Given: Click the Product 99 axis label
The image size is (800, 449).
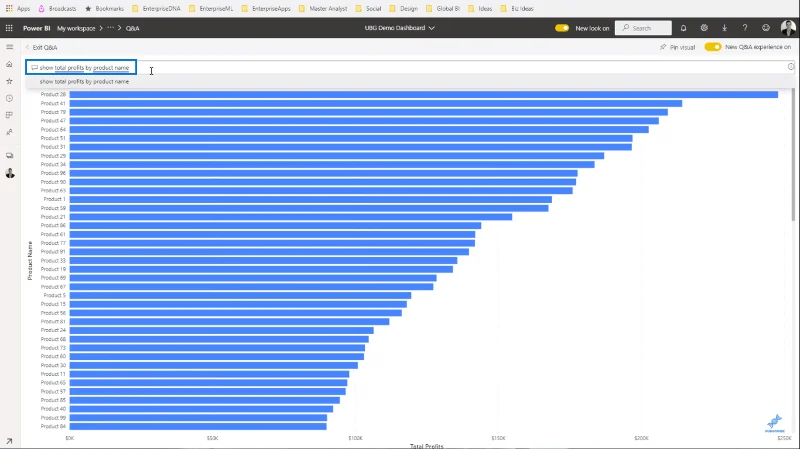Looking at the screenshot, I should tap(53, 418).
